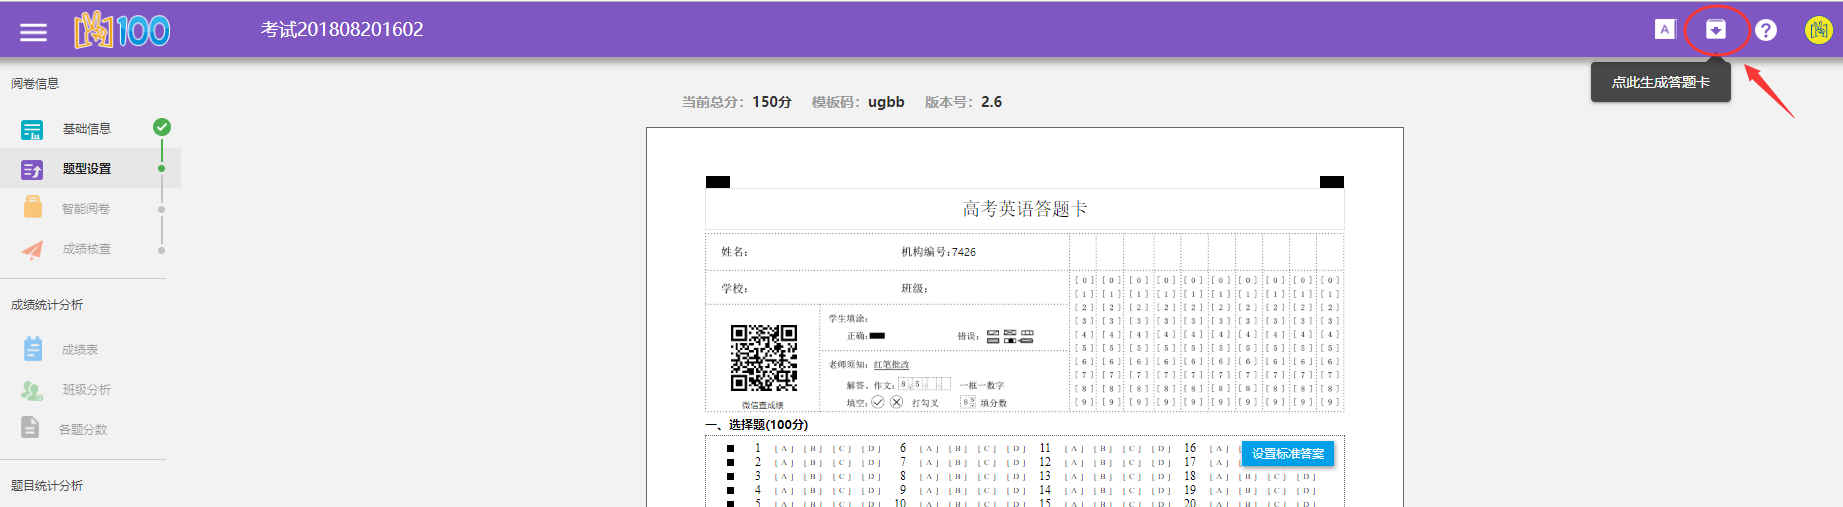Click the 成绩表 clipboard icon

[33, 349]
